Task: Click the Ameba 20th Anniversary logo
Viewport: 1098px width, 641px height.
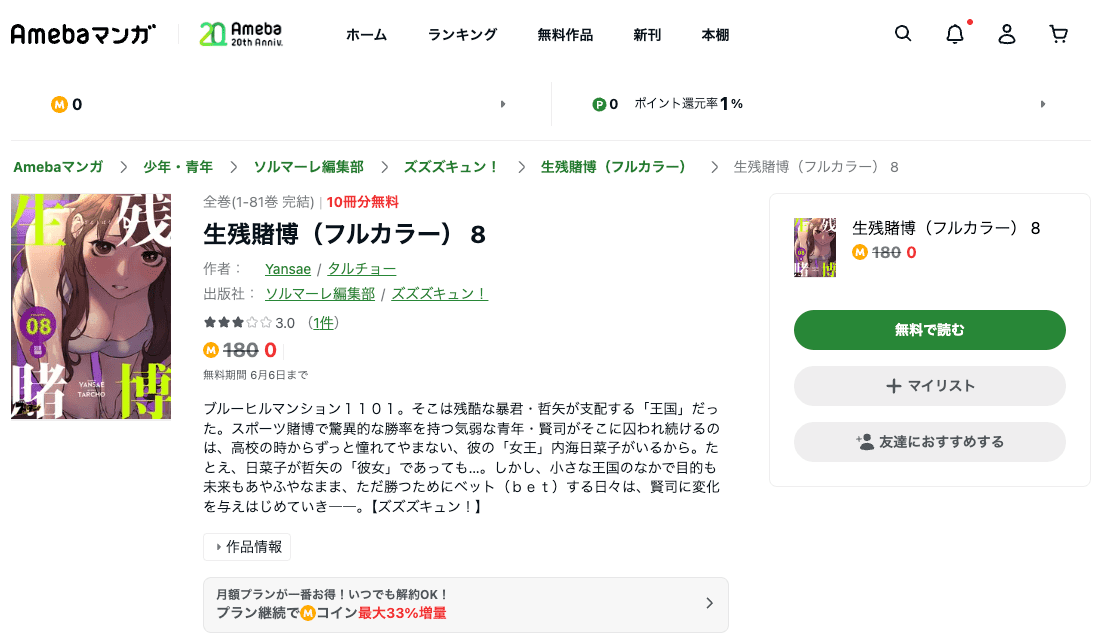Action: coord(241,34)
